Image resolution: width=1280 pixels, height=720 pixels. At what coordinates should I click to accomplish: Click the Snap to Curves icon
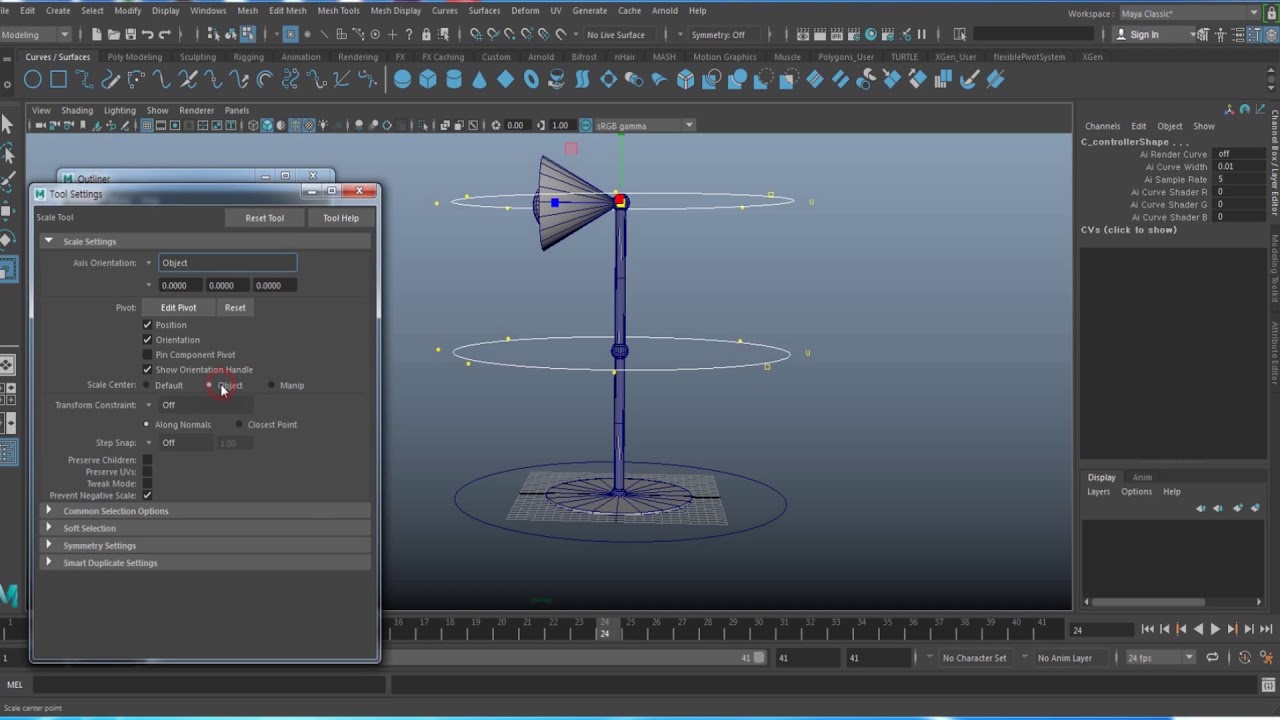click(x=493, y=34)
